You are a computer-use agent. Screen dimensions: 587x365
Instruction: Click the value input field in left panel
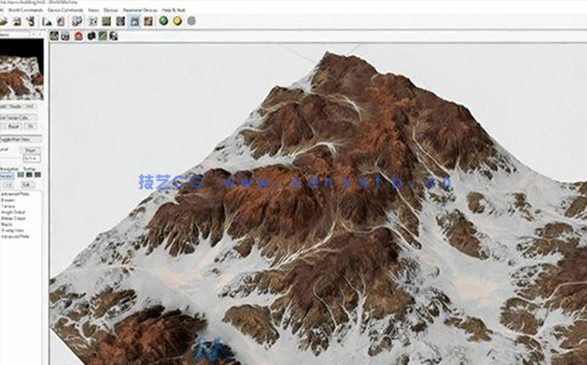31,158
